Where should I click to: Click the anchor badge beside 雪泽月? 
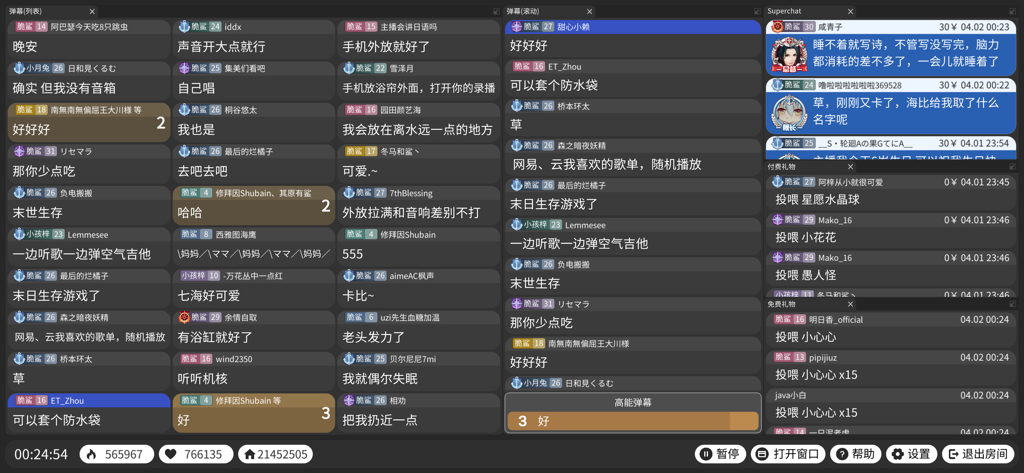[x=349, y=68]
